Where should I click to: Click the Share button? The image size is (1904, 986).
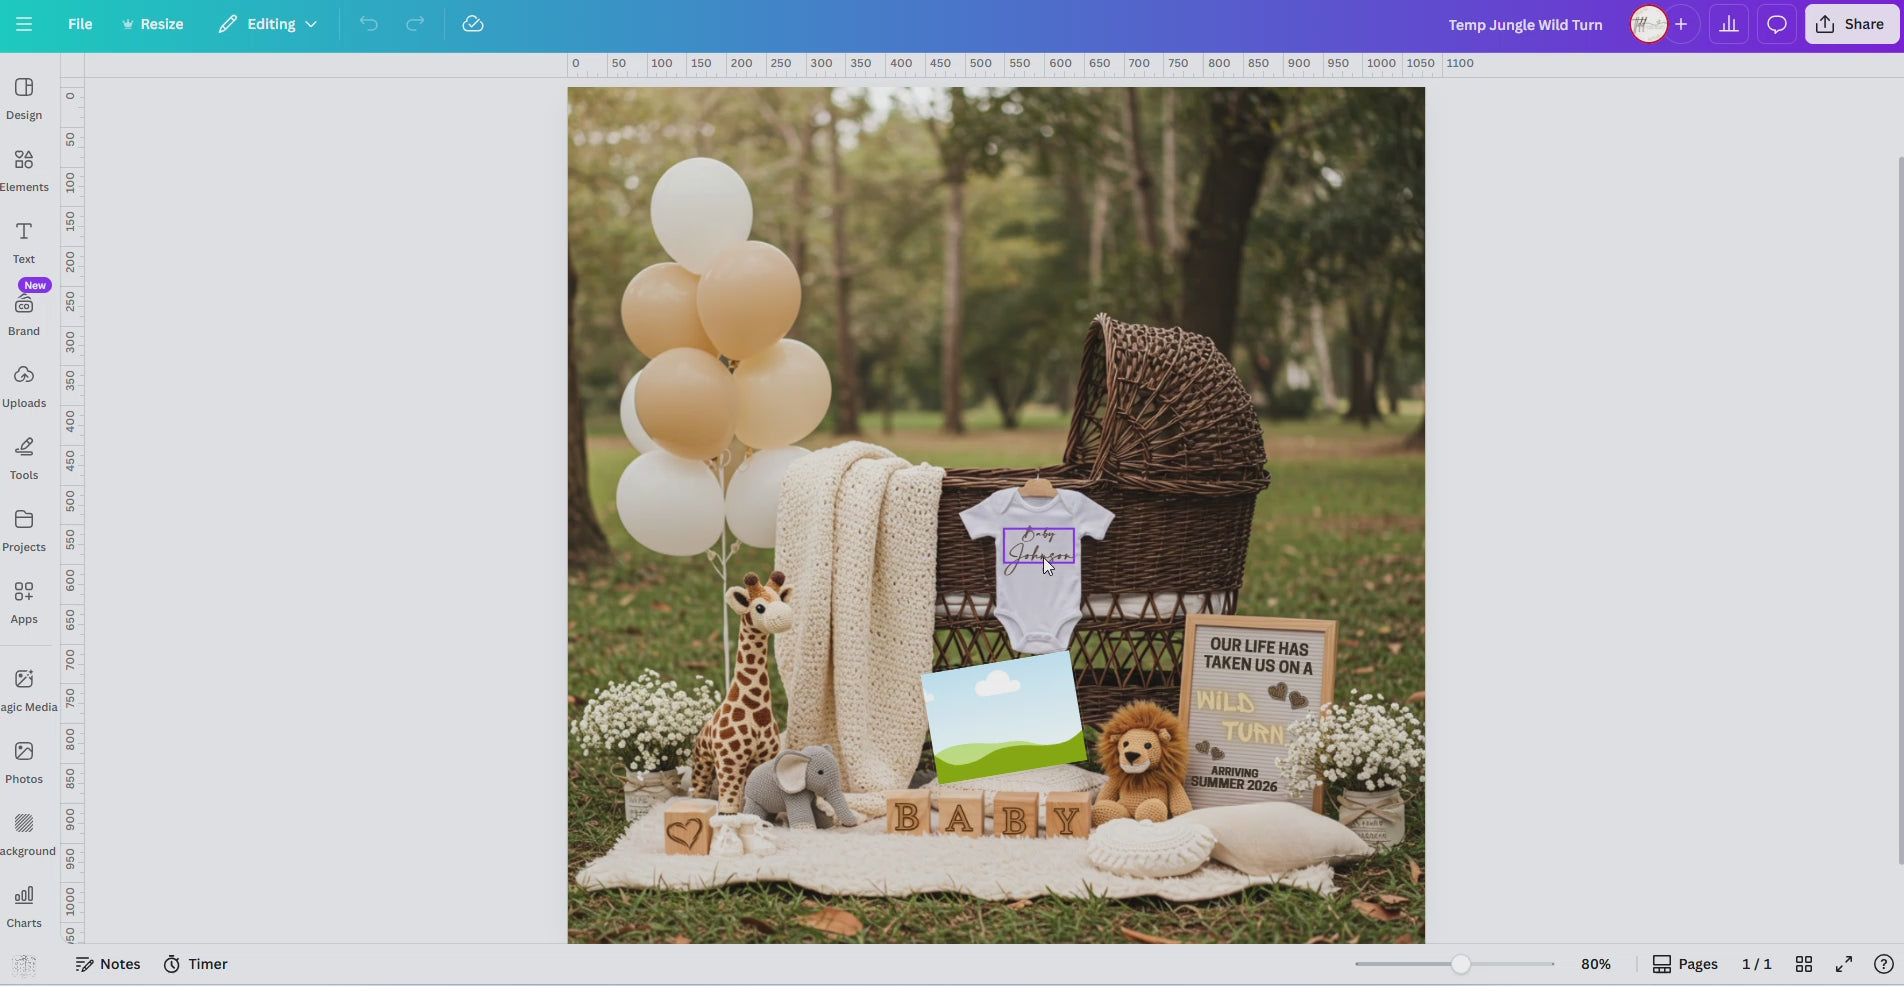(1849, 24)
